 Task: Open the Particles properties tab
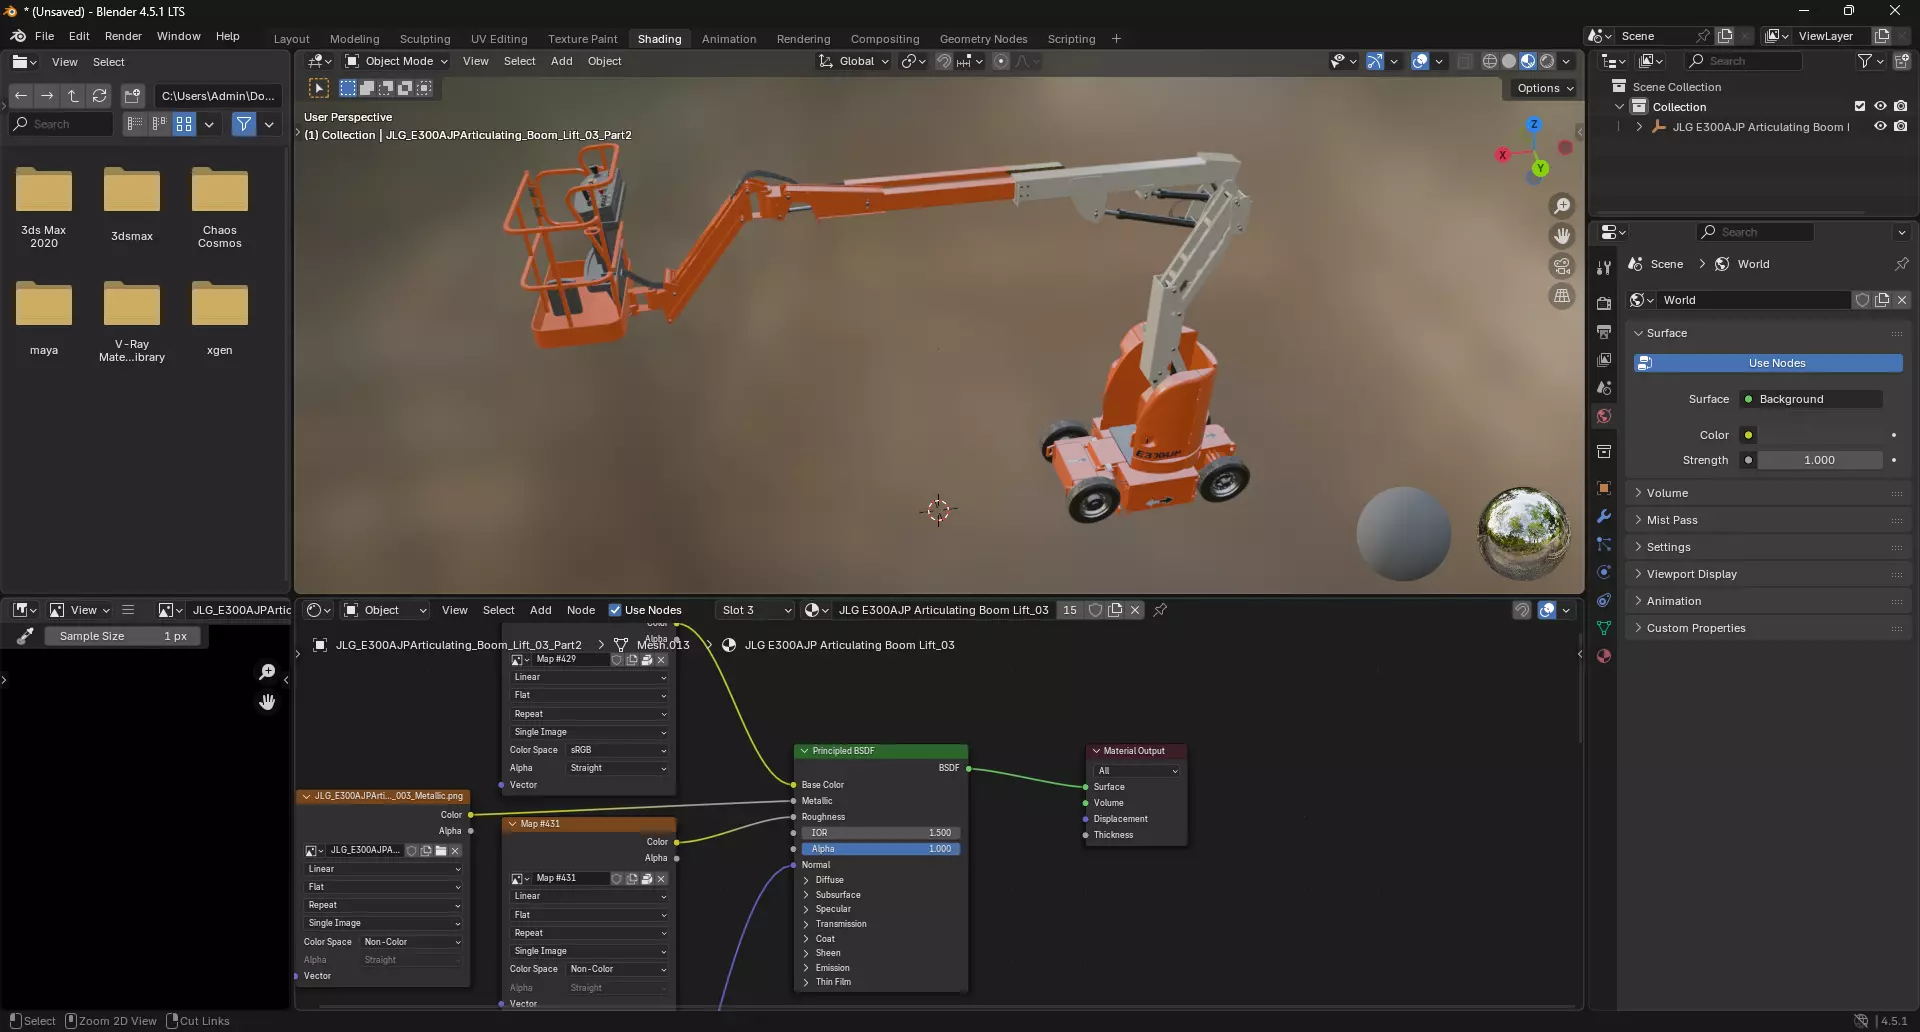point(1604,544)
